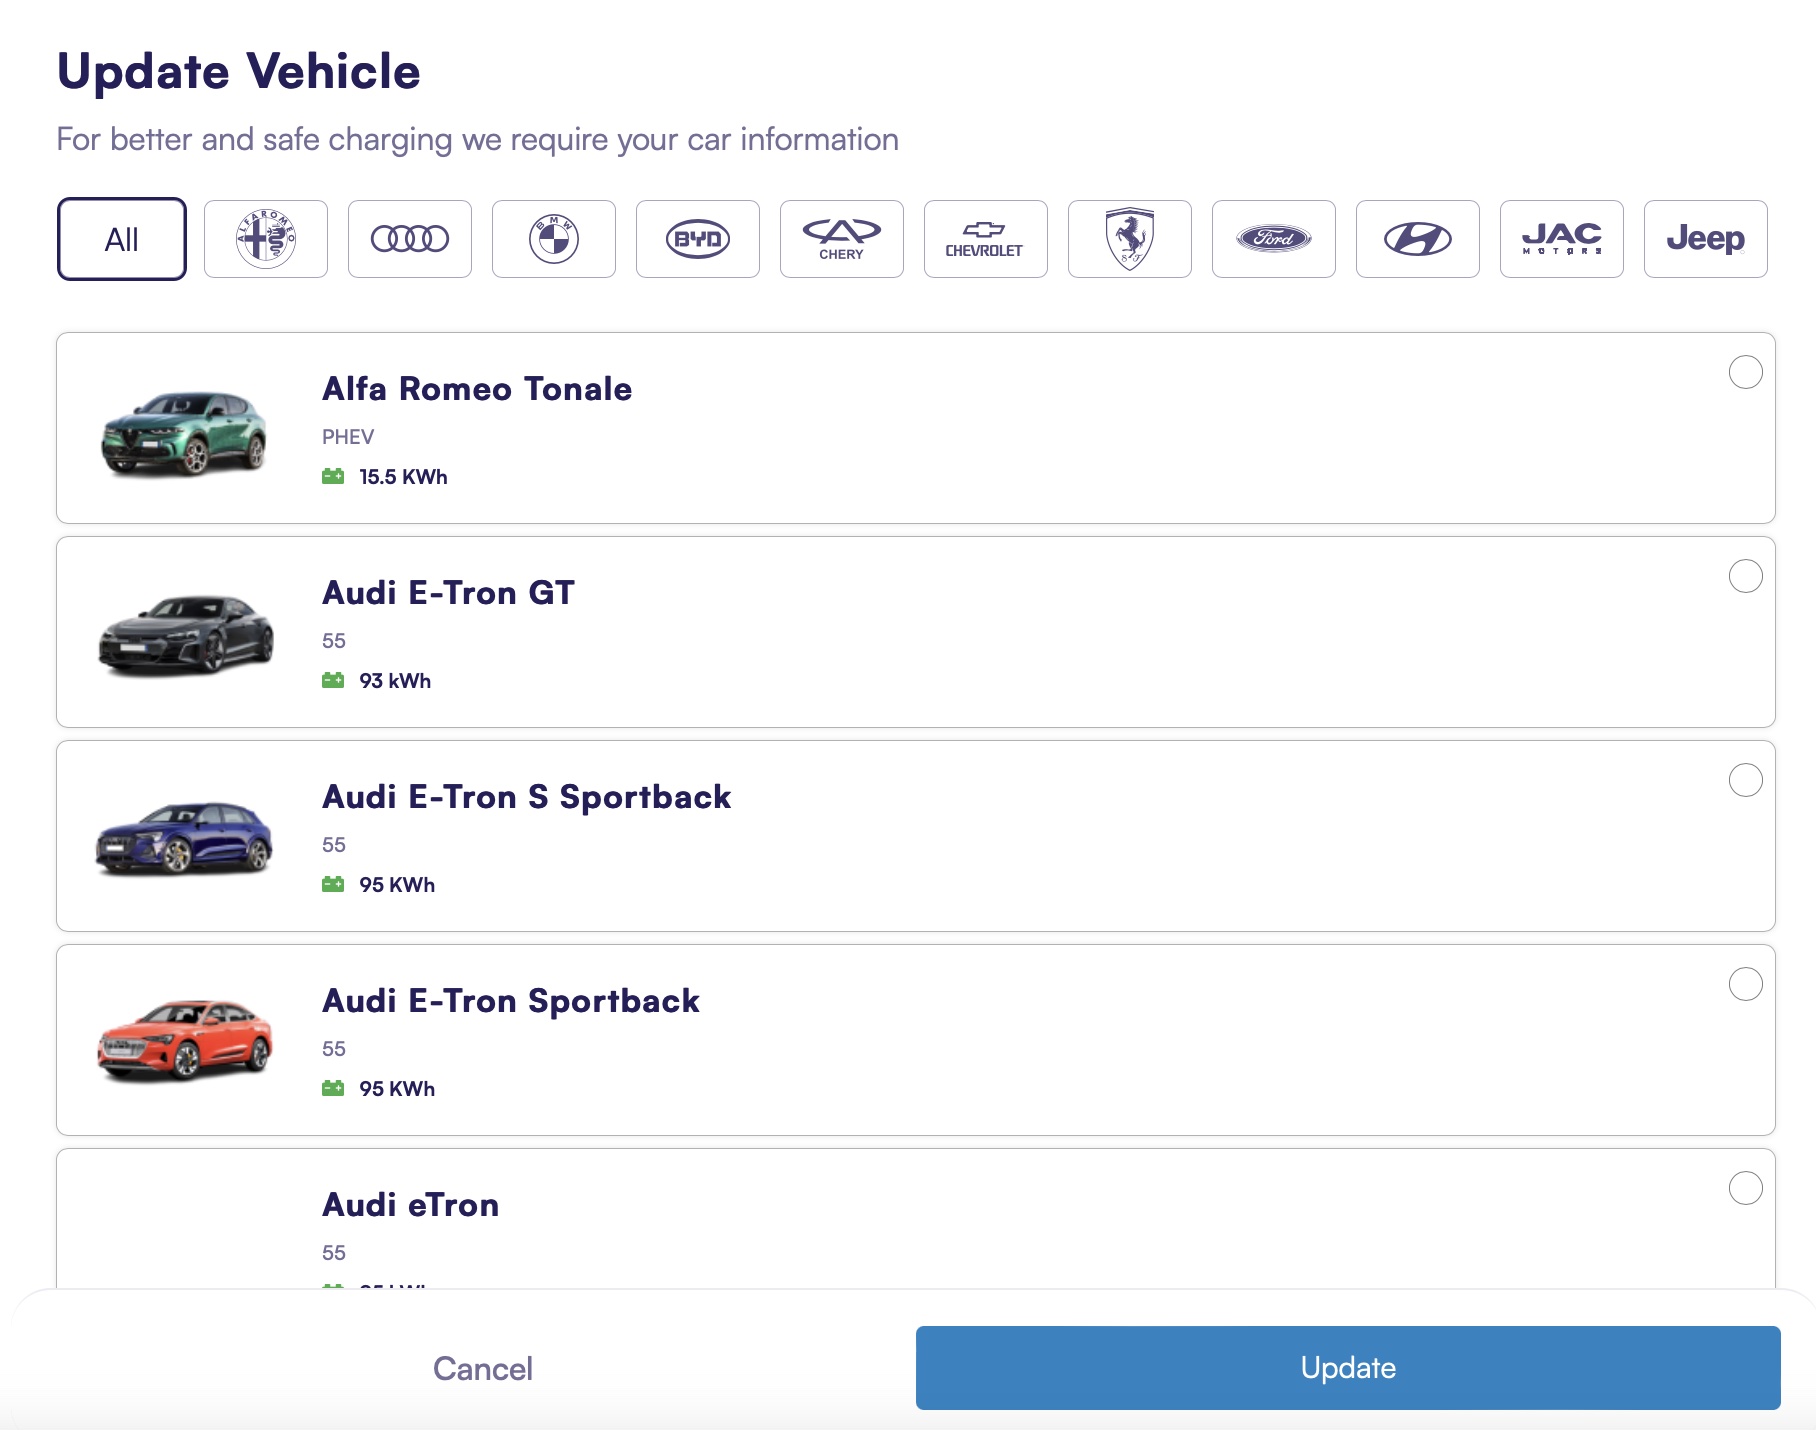Click the Ford oval brand icon
The height and width of the screenshot is (1430, 1816).
1273,239
